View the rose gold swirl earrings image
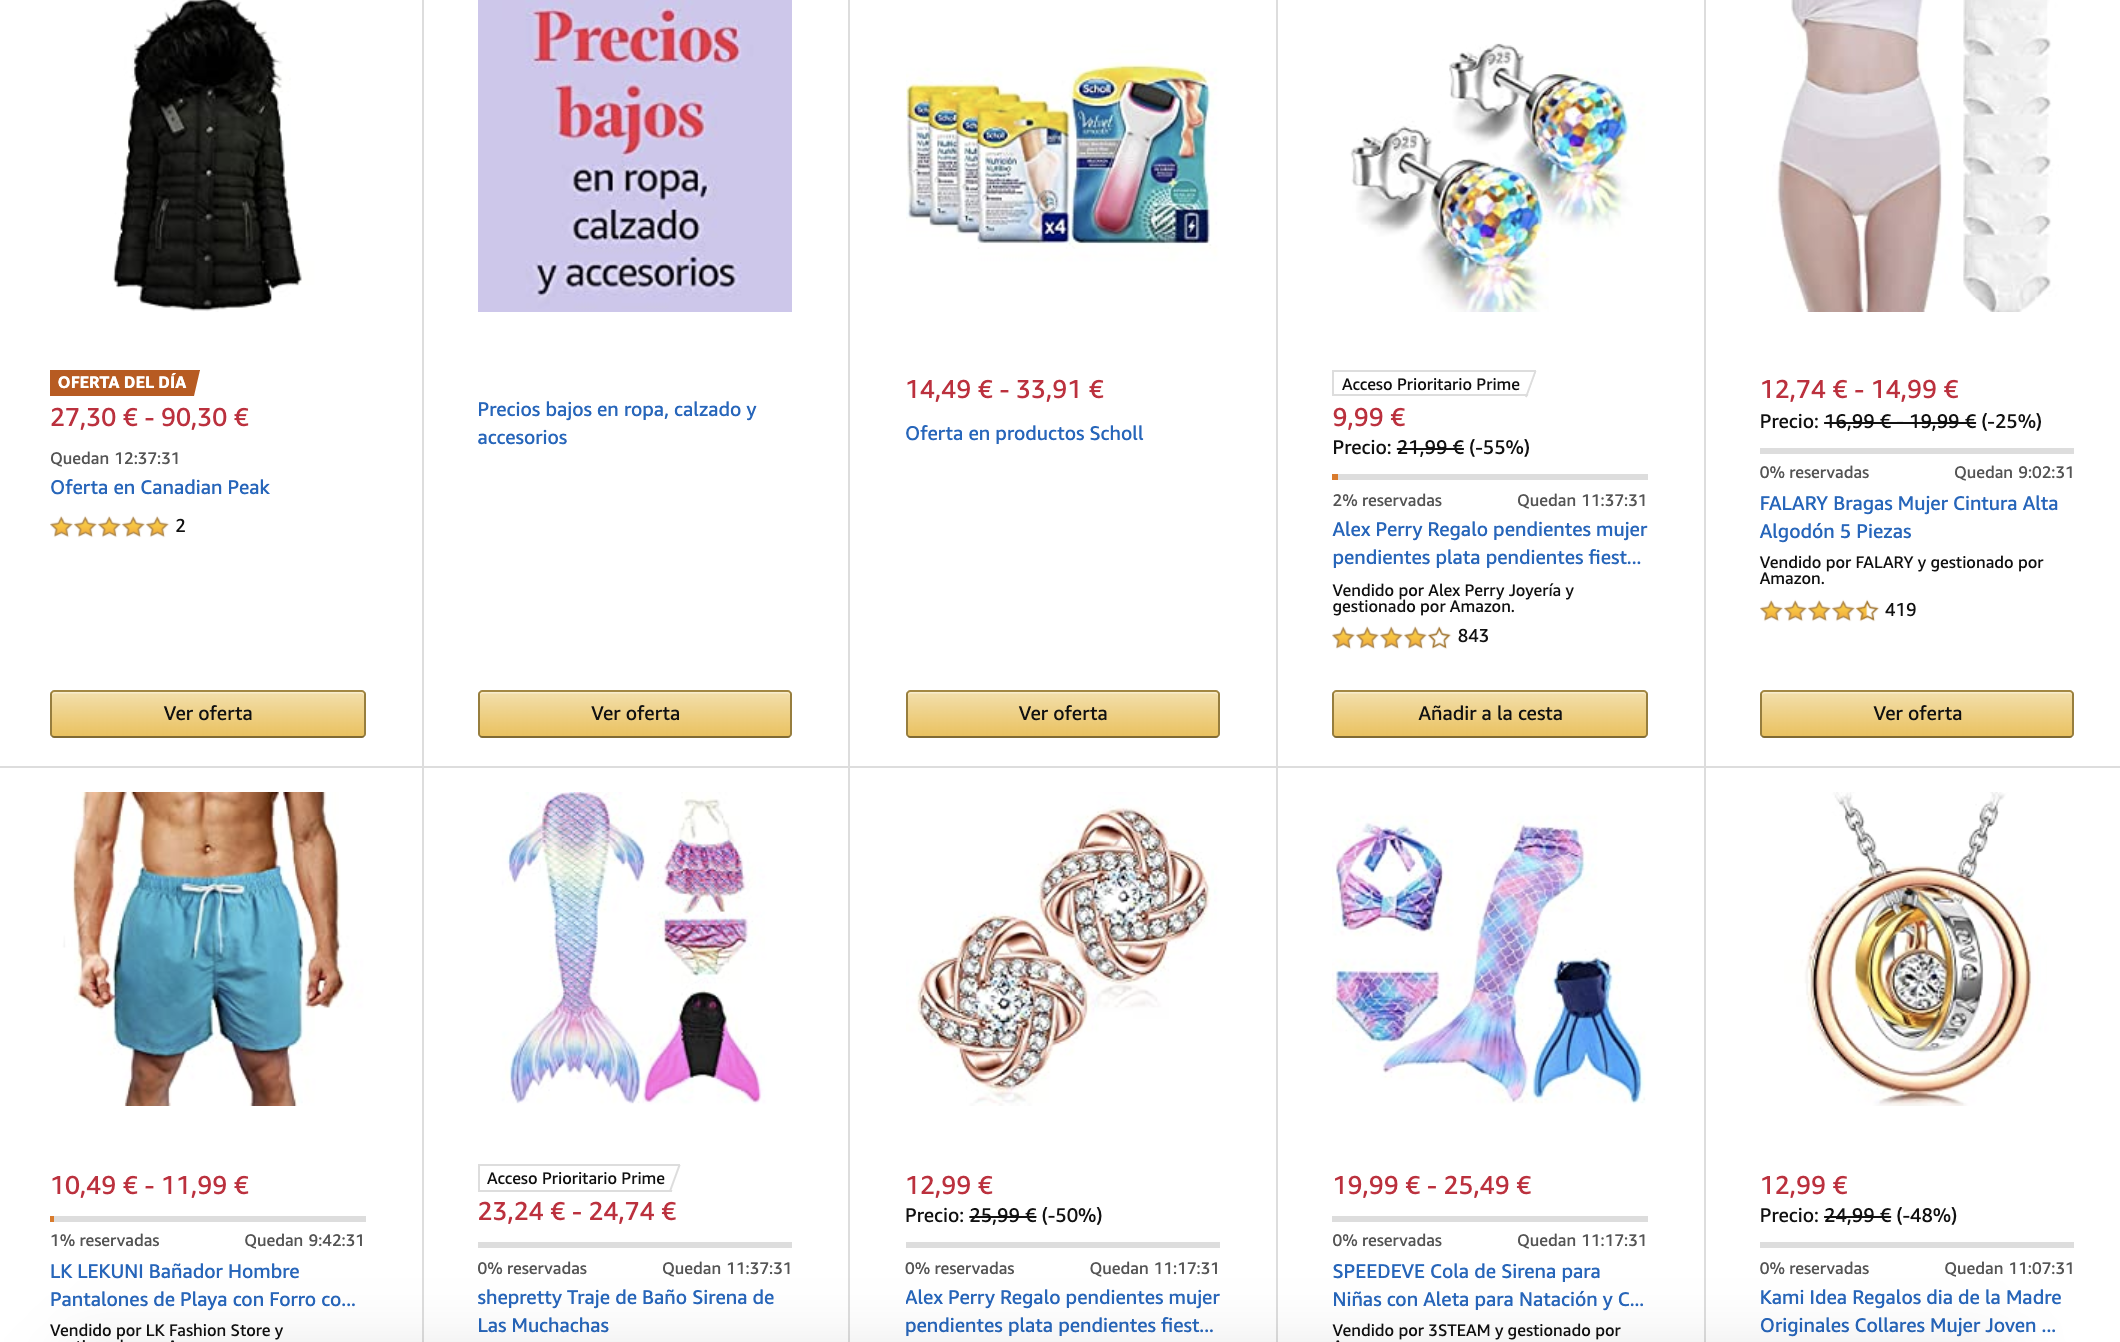Image resolution: width=2120 pixels, height=1342 pixels. click(1062, 948)
